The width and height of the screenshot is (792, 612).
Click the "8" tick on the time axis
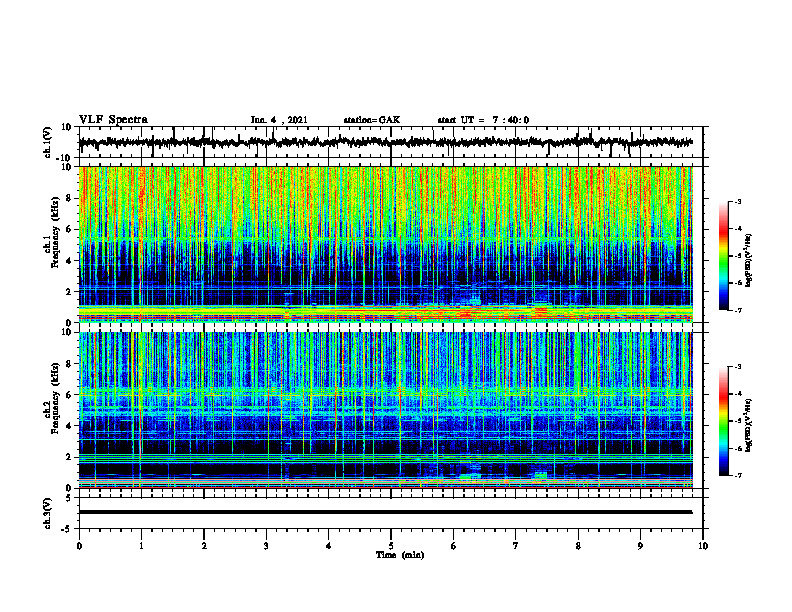point(578,546)
